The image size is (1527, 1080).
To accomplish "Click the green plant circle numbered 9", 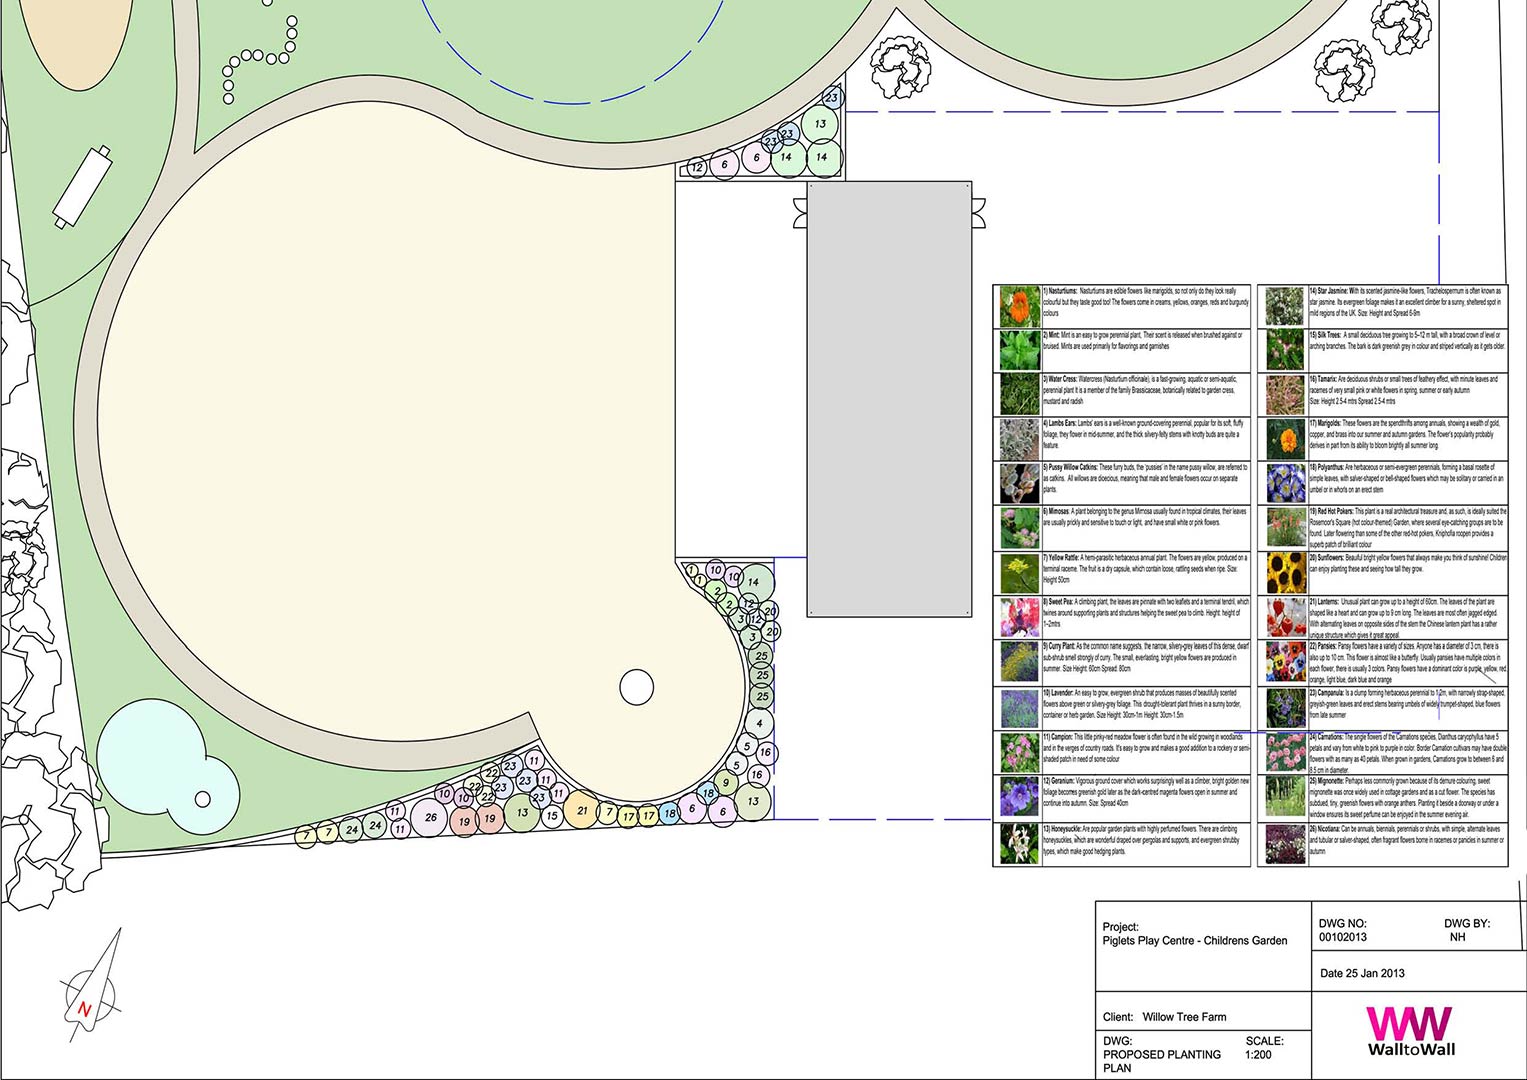I will tap(727, 783).
